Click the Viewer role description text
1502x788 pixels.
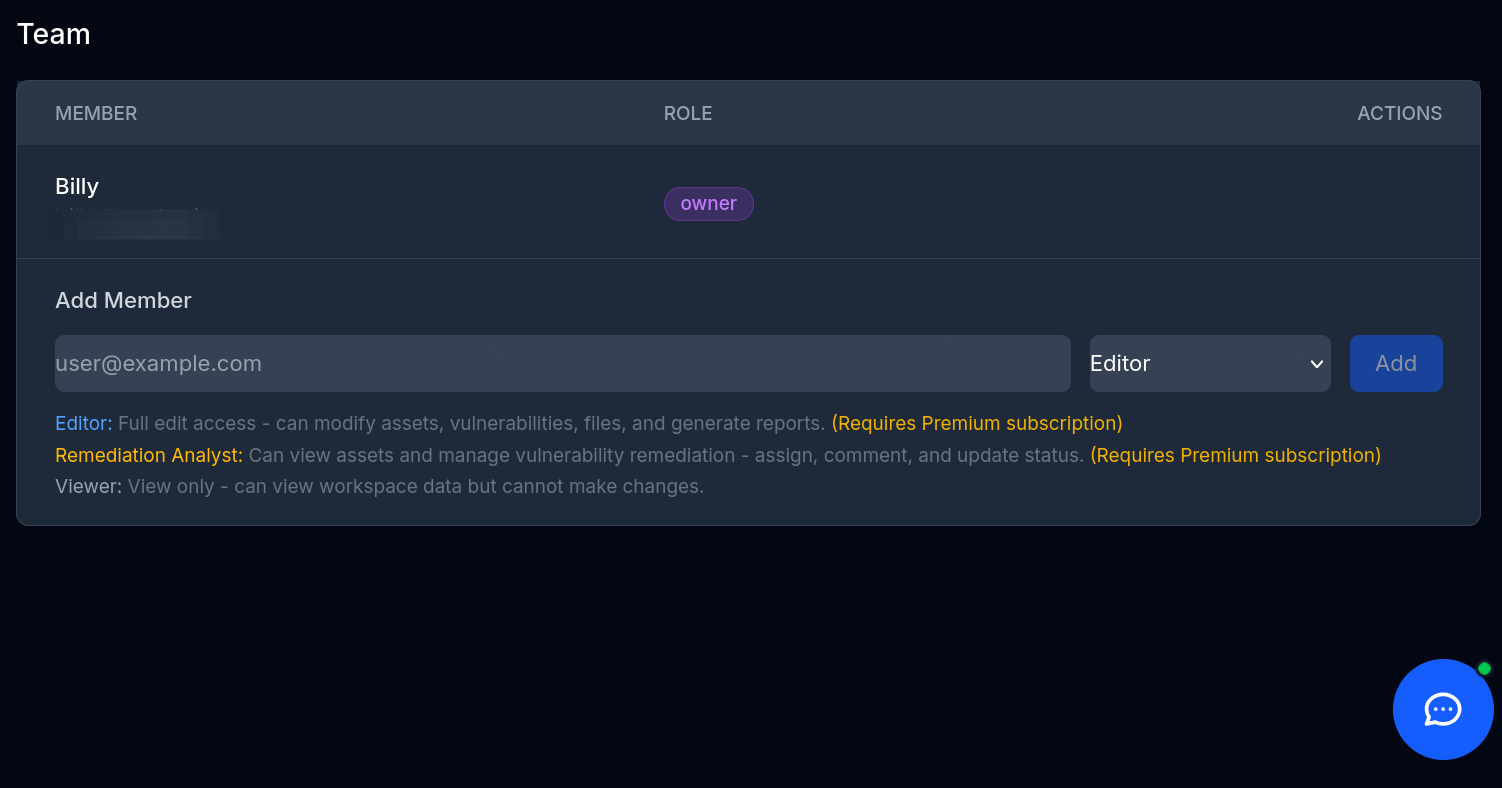(380, 486)
